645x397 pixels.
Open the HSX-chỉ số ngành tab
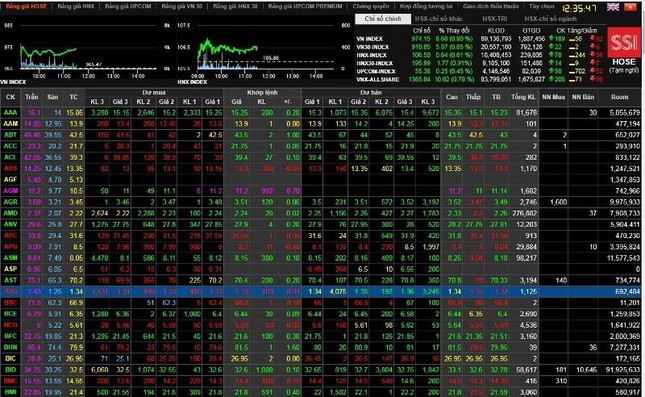(550, 19)
